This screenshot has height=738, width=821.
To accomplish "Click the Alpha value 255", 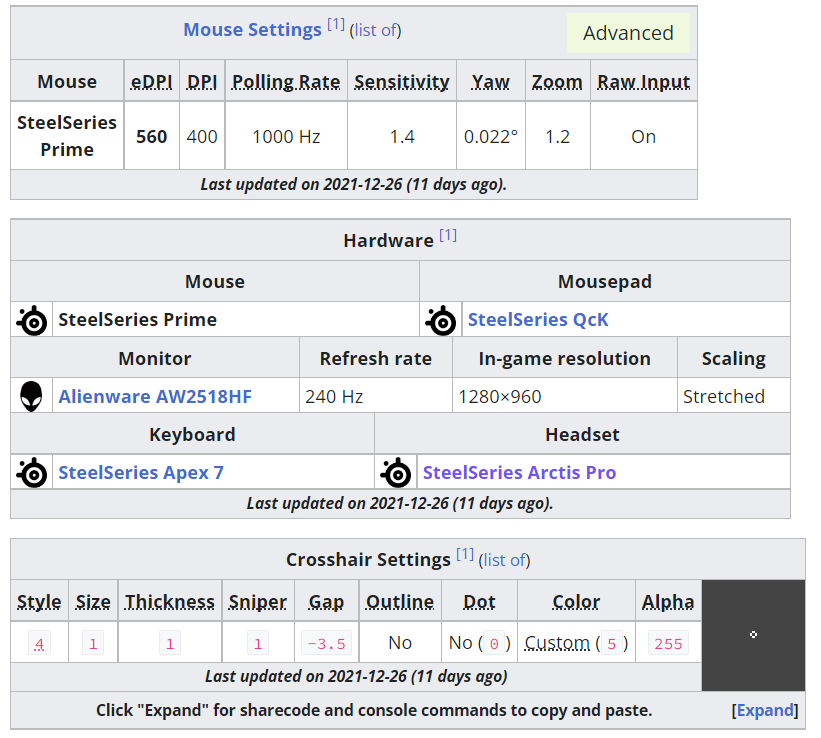I will (x=668, y=643).
